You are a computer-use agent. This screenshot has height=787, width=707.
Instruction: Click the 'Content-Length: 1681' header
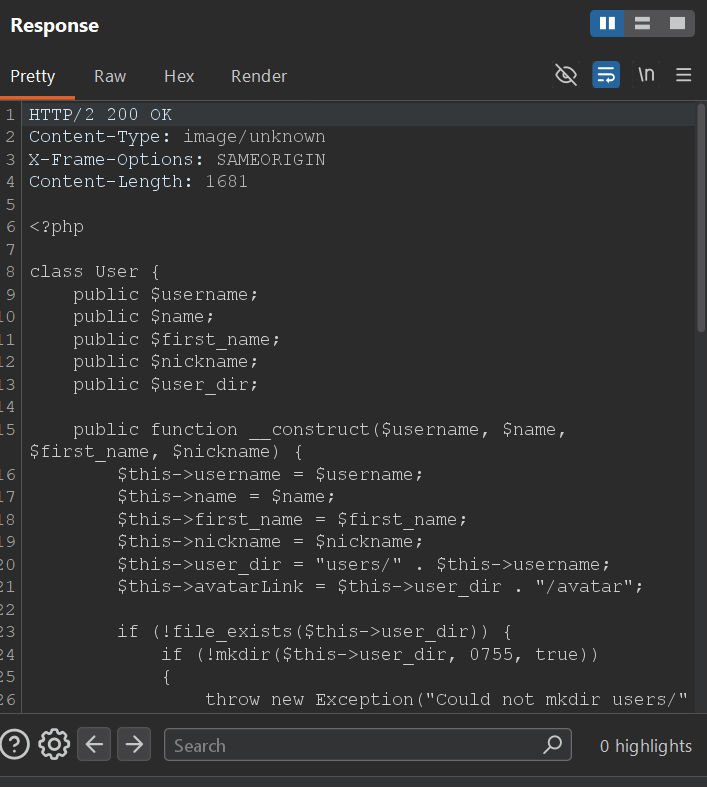click(138, 182)
